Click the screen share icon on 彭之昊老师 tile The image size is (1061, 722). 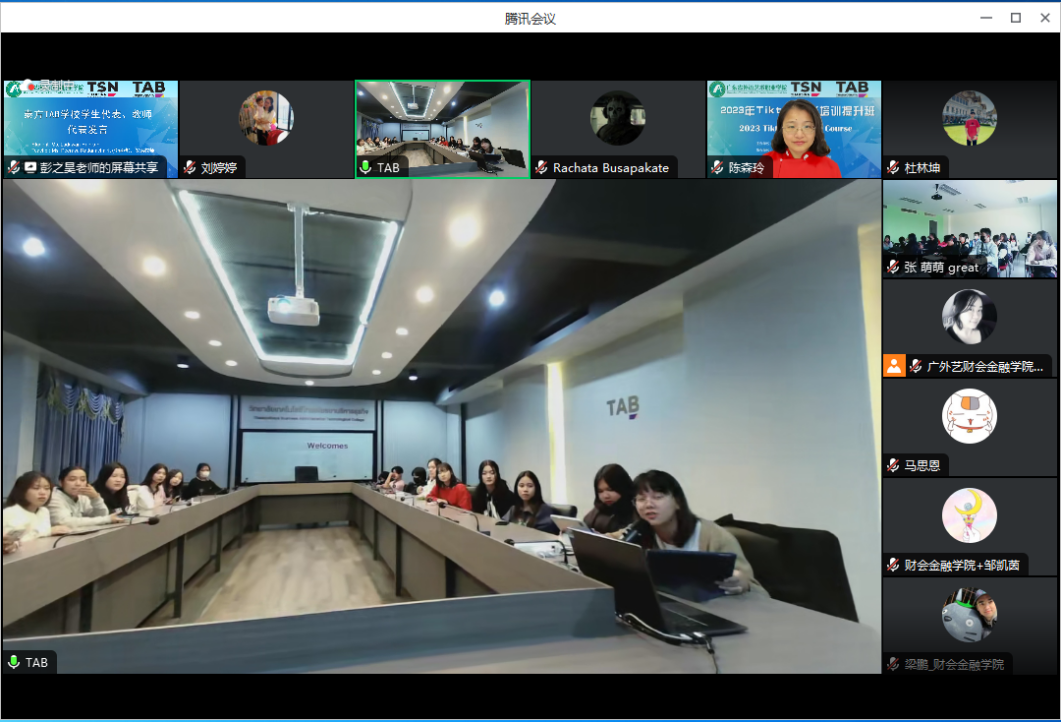tap(30, 168)
